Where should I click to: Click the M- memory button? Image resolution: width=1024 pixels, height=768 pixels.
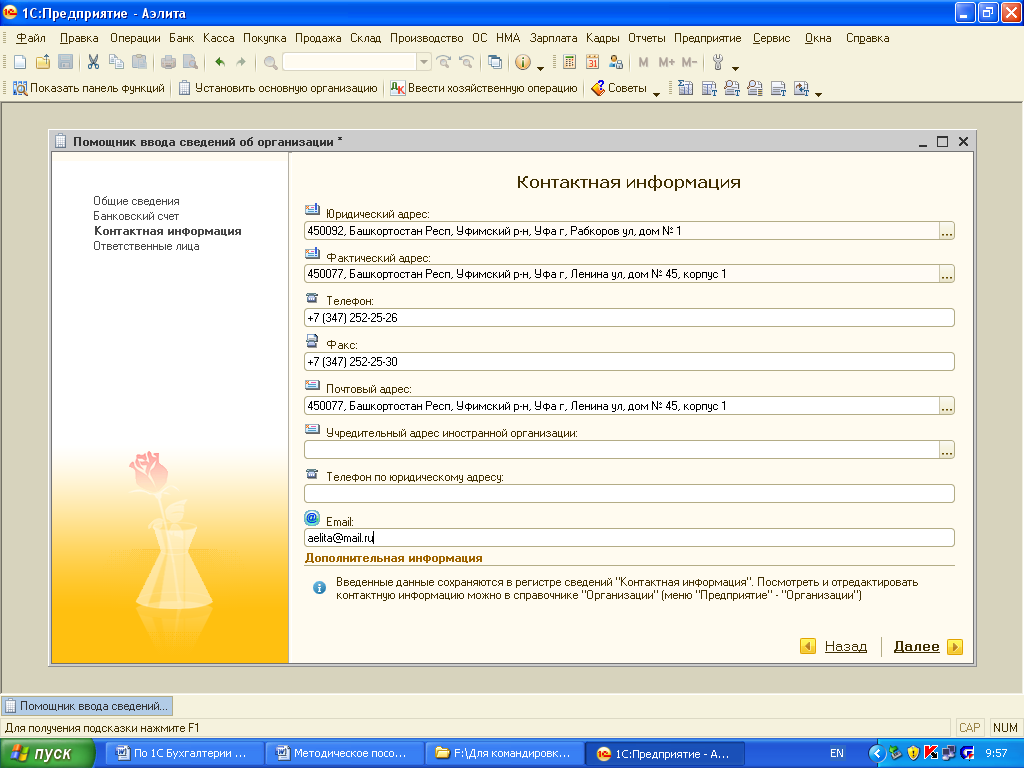(x=689, y=62)
